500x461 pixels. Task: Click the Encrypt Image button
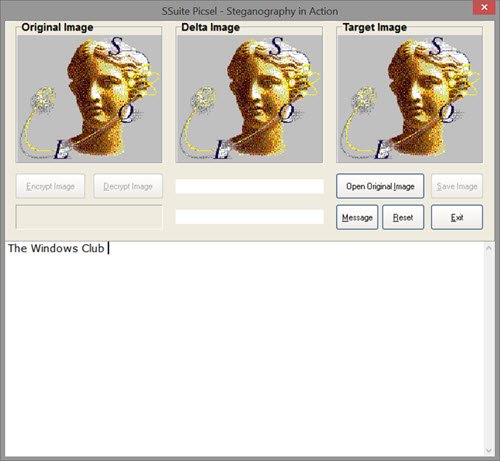click(x=50, y=186)
